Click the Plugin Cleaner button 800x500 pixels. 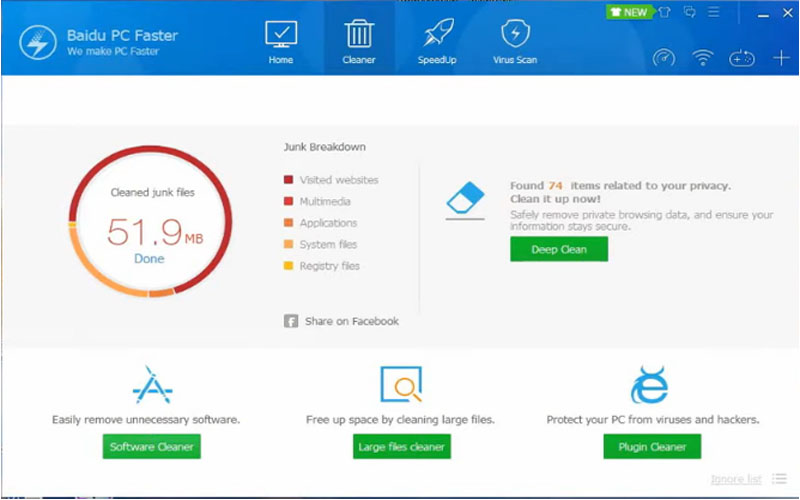(x=652, y=446)
